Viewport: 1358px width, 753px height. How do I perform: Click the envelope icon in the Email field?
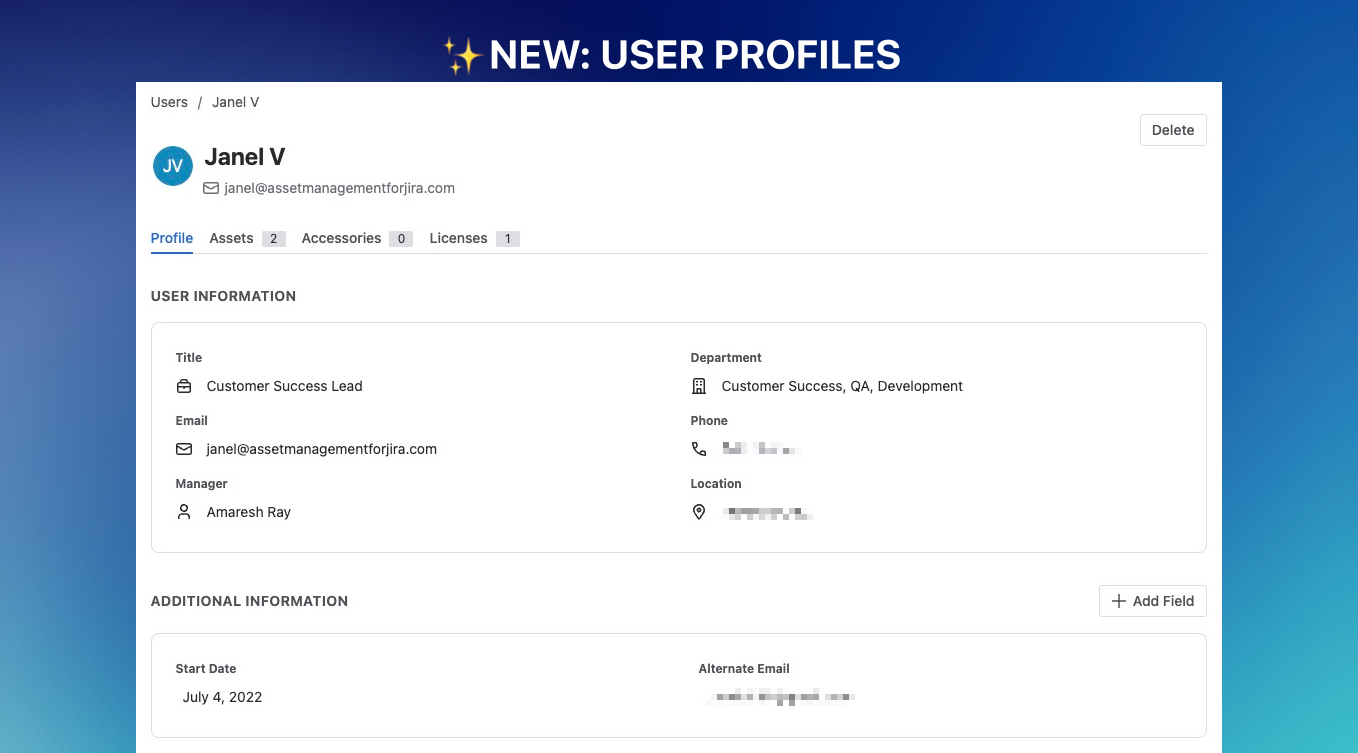click(184, 449)
